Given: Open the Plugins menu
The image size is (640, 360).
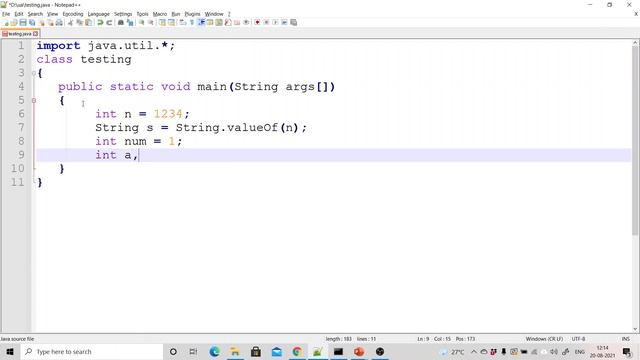Looking at the screenshot, I should [x=192, y=14].
